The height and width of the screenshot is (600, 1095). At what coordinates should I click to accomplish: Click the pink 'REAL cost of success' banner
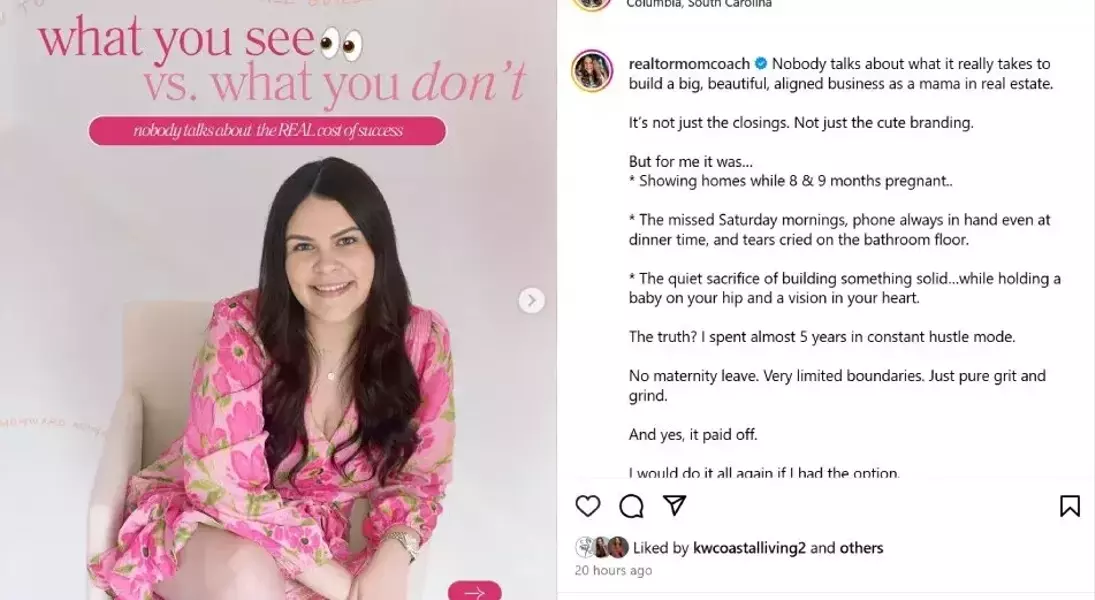267,131
